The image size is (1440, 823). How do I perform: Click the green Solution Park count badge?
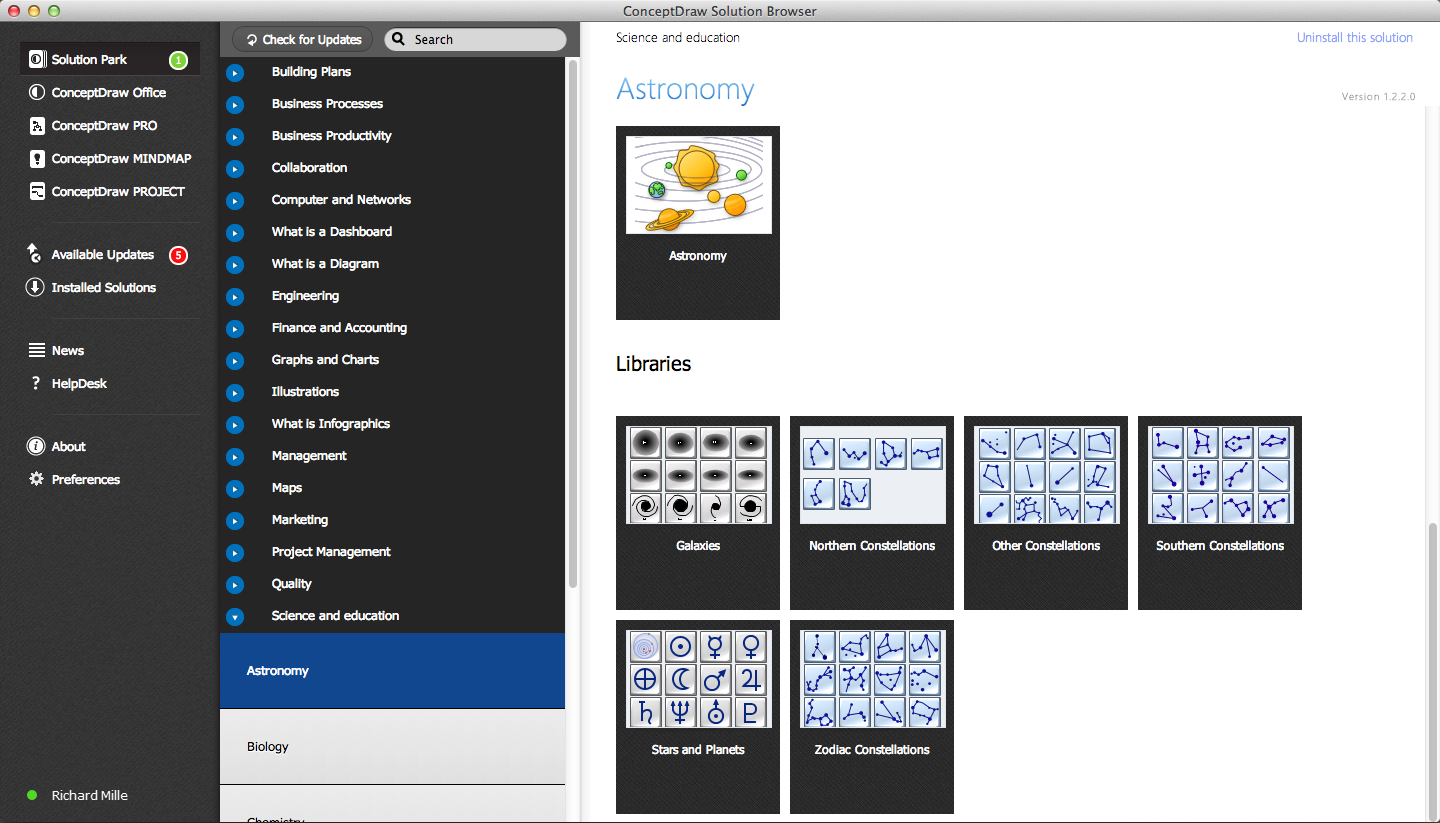point(178,60)
